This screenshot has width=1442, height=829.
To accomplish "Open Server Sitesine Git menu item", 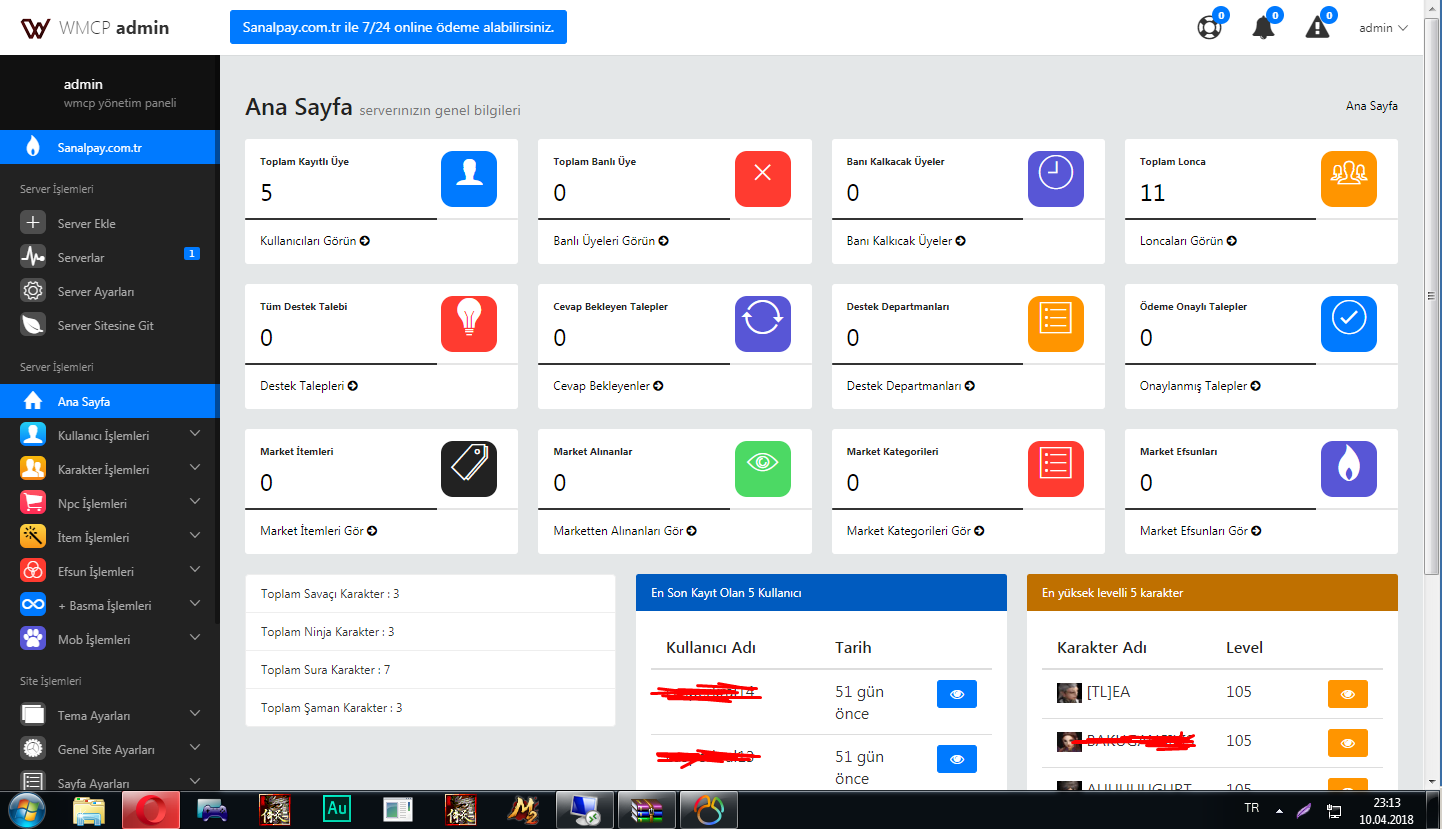I will tap(108, 325).
